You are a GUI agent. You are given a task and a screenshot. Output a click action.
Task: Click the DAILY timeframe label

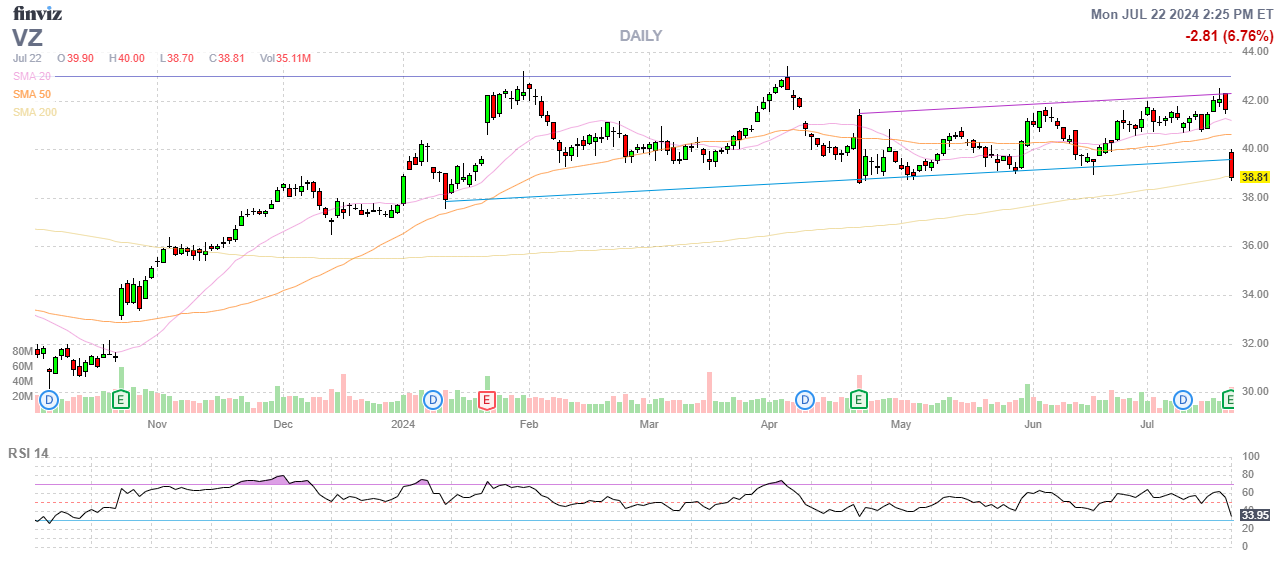point(640,36)
